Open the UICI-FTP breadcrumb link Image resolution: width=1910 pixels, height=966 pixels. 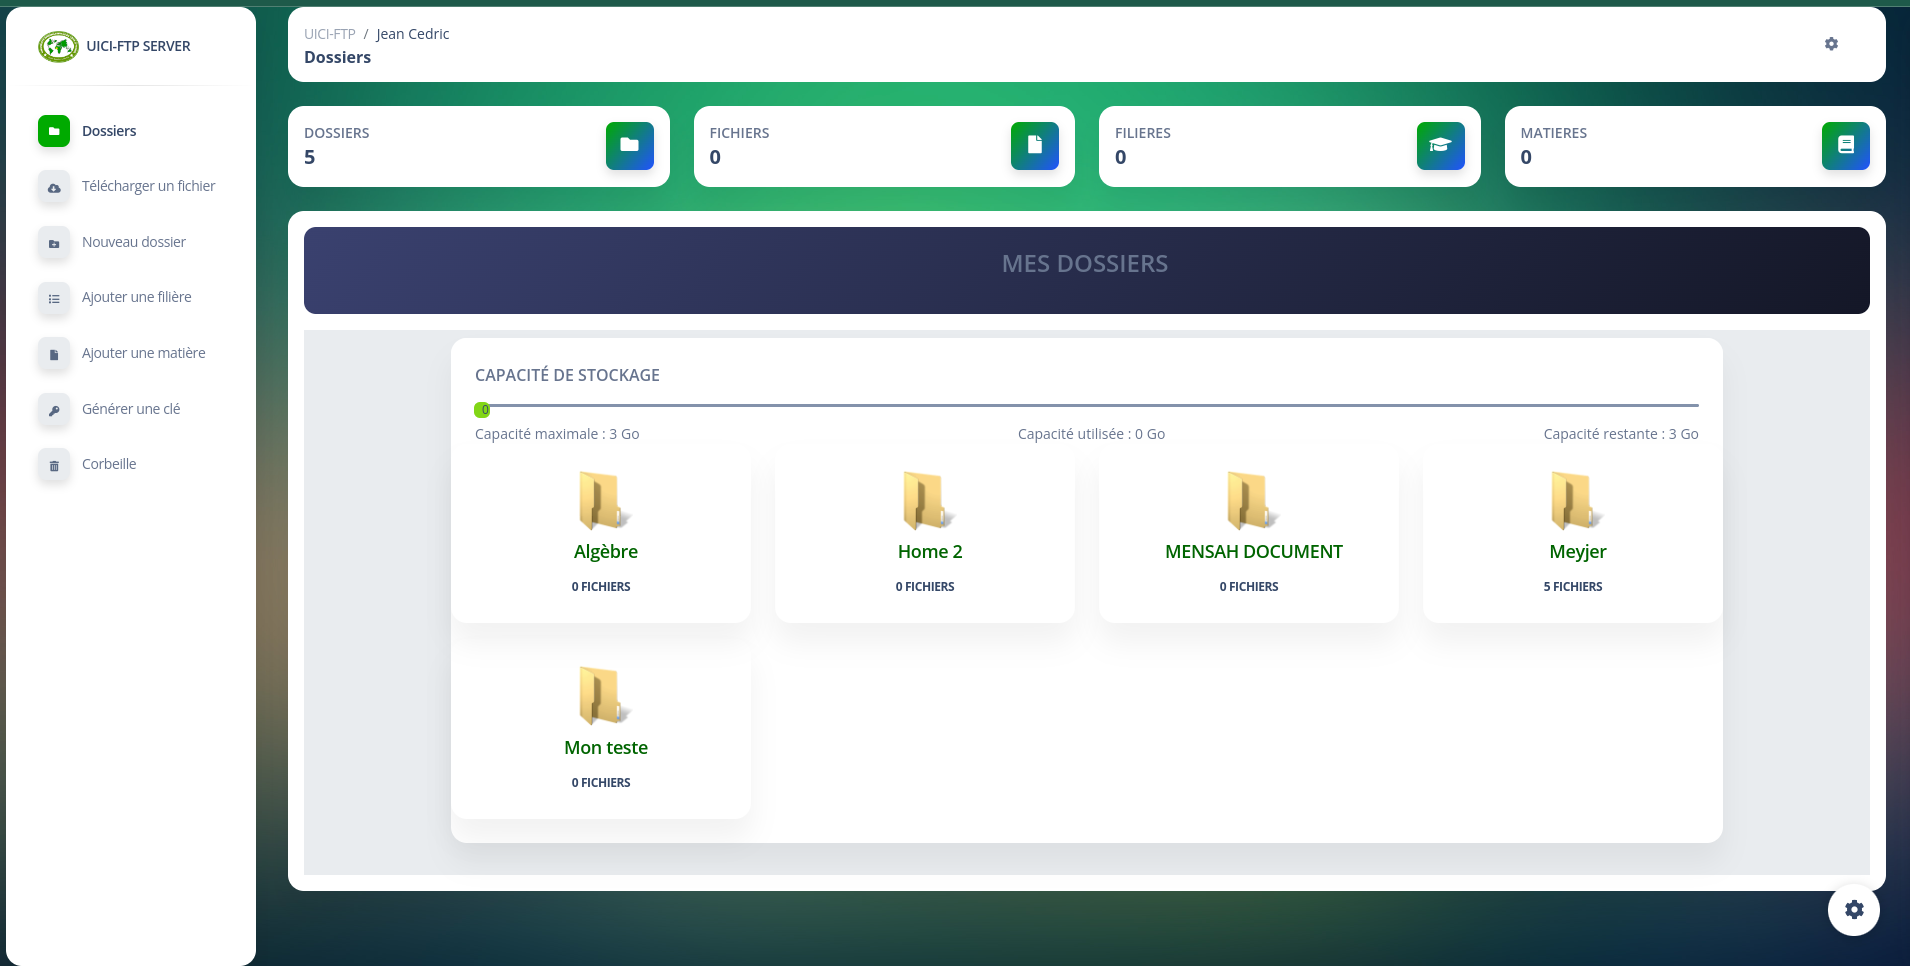331,33
